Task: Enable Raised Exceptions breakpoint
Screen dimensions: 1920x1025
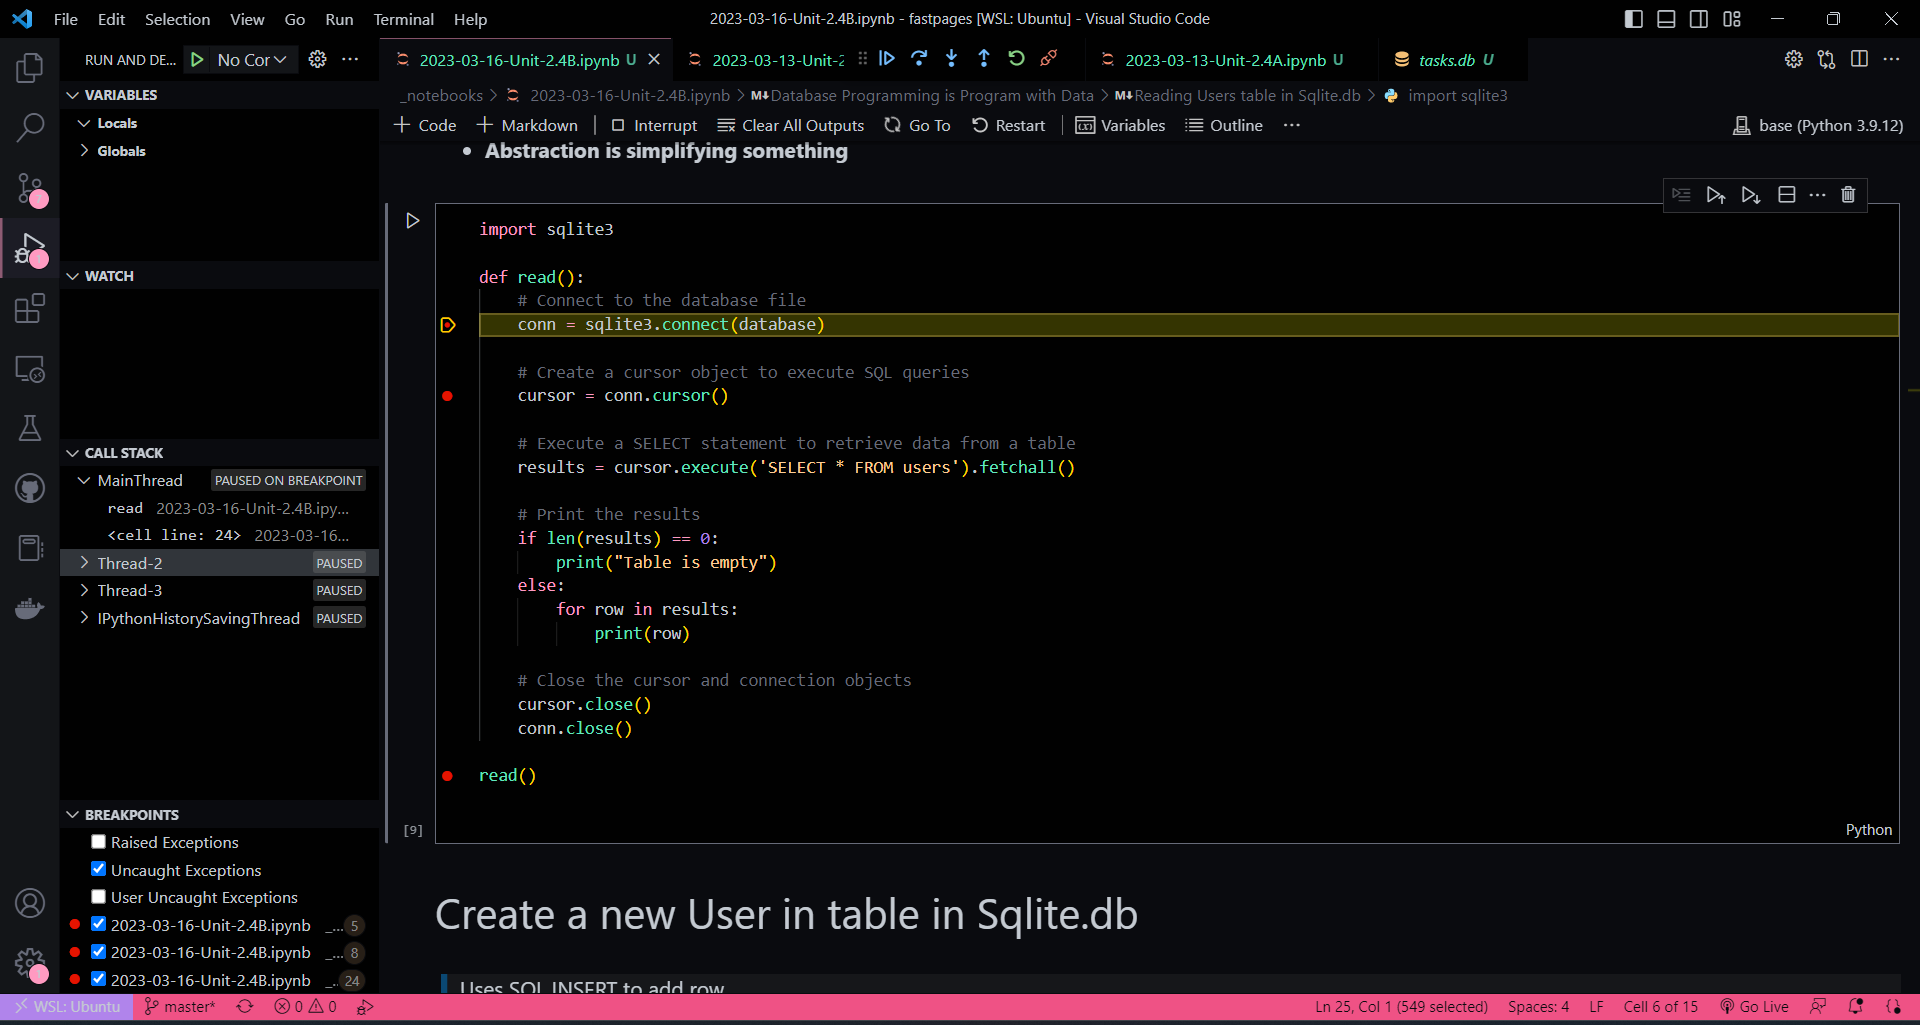Action: pos(98,842)
